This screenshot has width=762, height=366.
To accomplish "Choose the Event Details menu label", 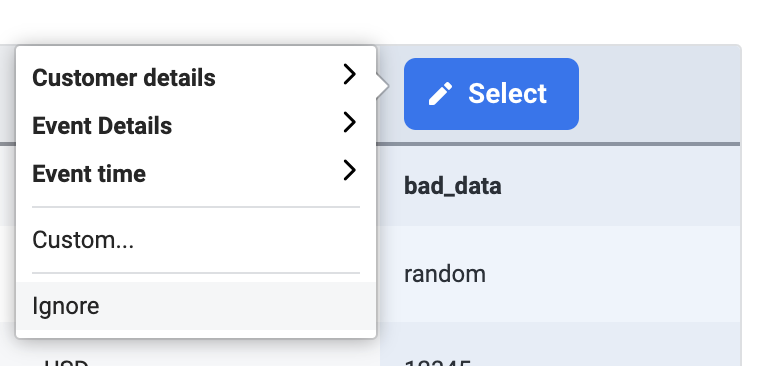I will [102, 126].
